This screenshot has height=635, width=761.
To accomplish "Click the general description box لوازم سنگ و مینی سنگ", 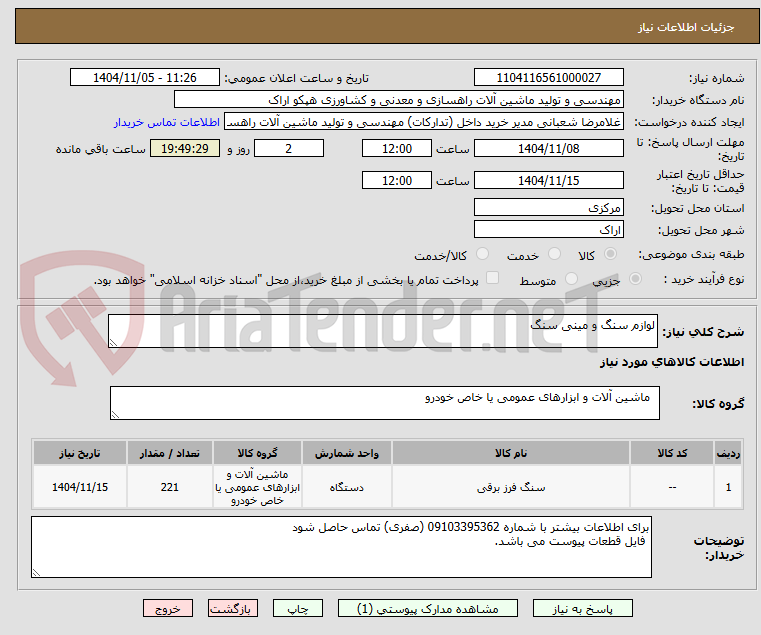I will [383, 331].
